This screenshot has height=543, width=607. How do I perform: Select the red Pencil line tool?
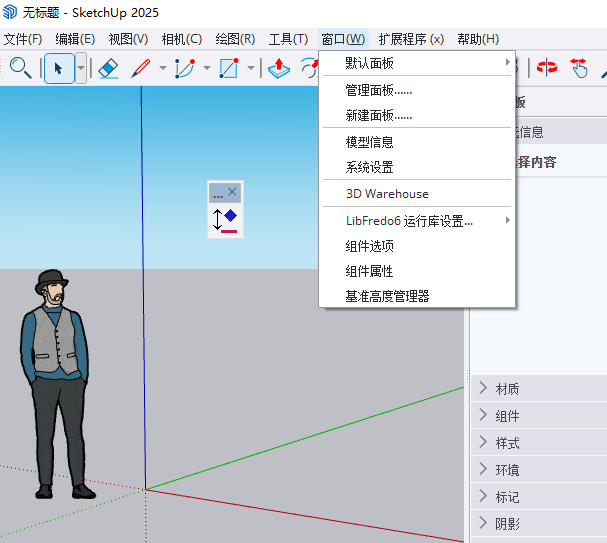pyautogui.click(x=141, y=68)
